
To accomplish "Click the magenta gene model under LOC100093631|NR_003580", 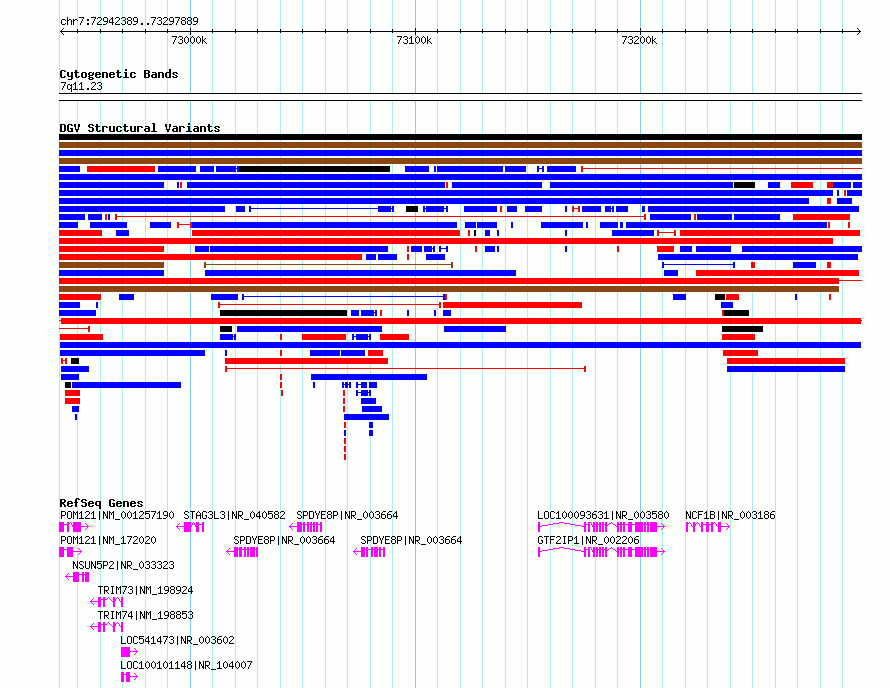I will coord(601,527).
